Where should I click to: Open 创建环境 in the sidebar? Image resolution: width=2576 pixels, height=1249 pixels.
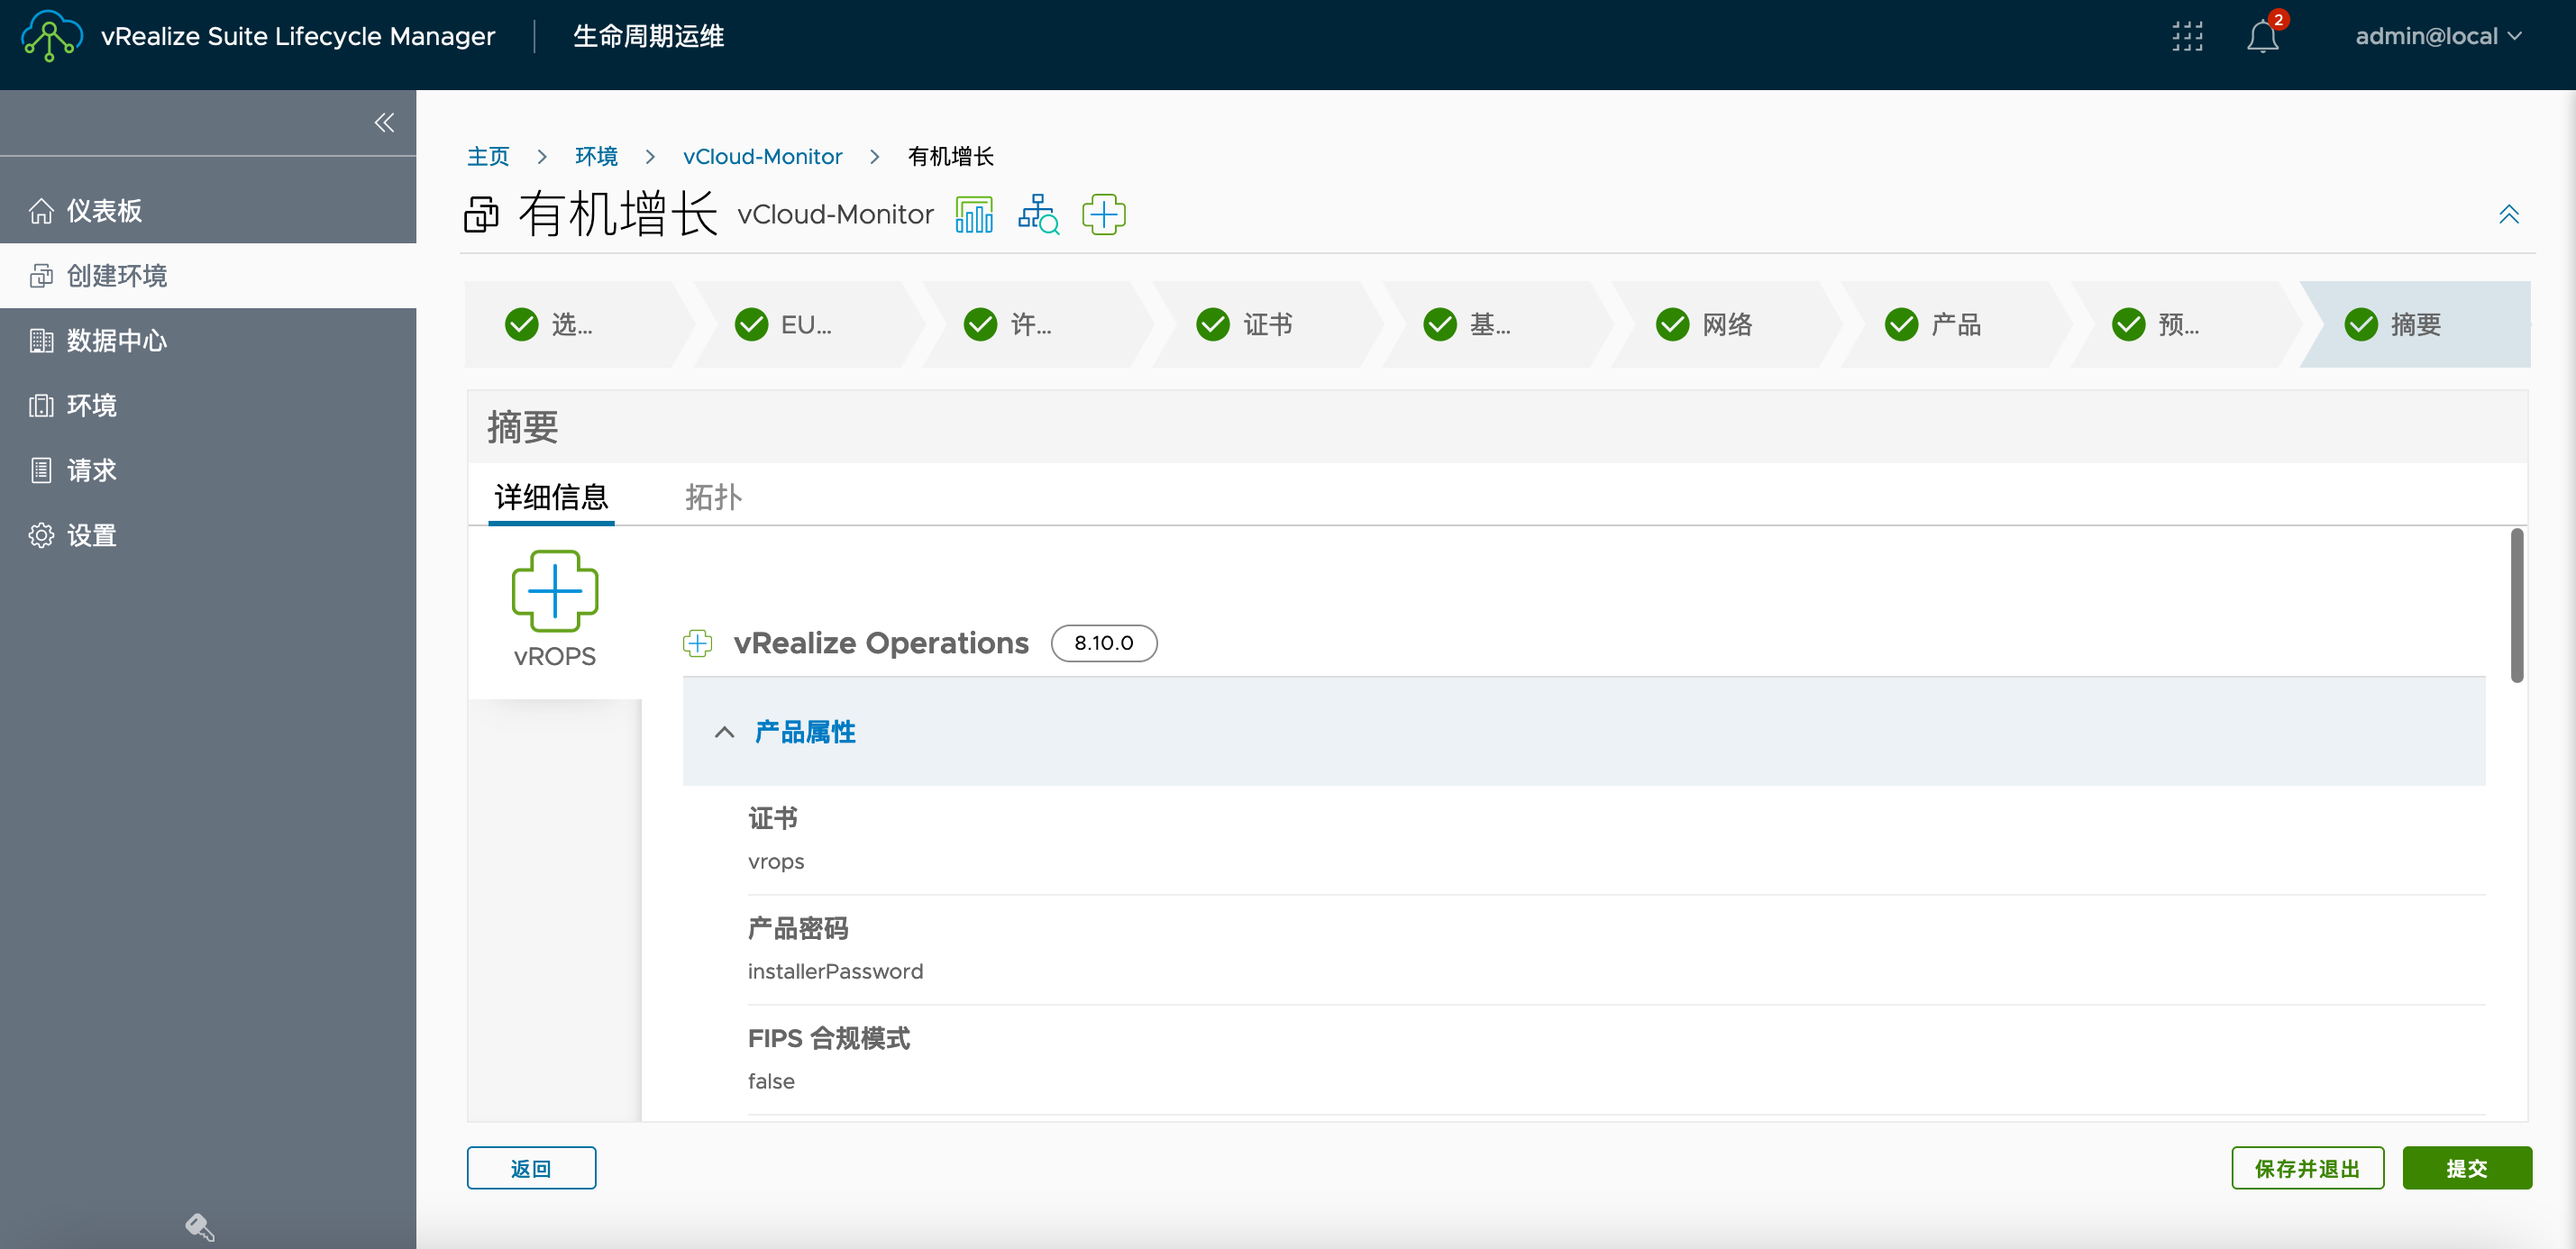point(208,275)
